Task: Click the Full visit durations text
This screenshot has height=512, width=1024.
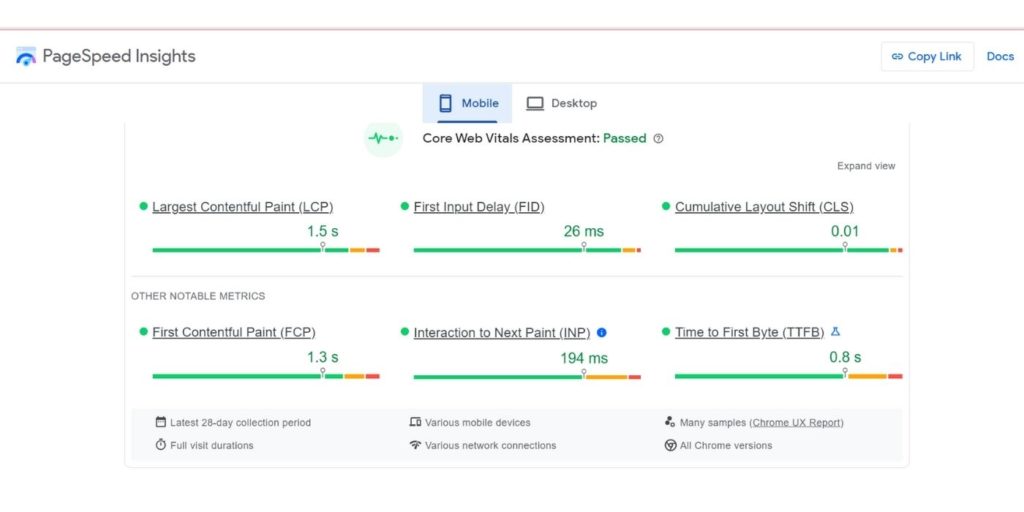Action: tap(212, 445)
